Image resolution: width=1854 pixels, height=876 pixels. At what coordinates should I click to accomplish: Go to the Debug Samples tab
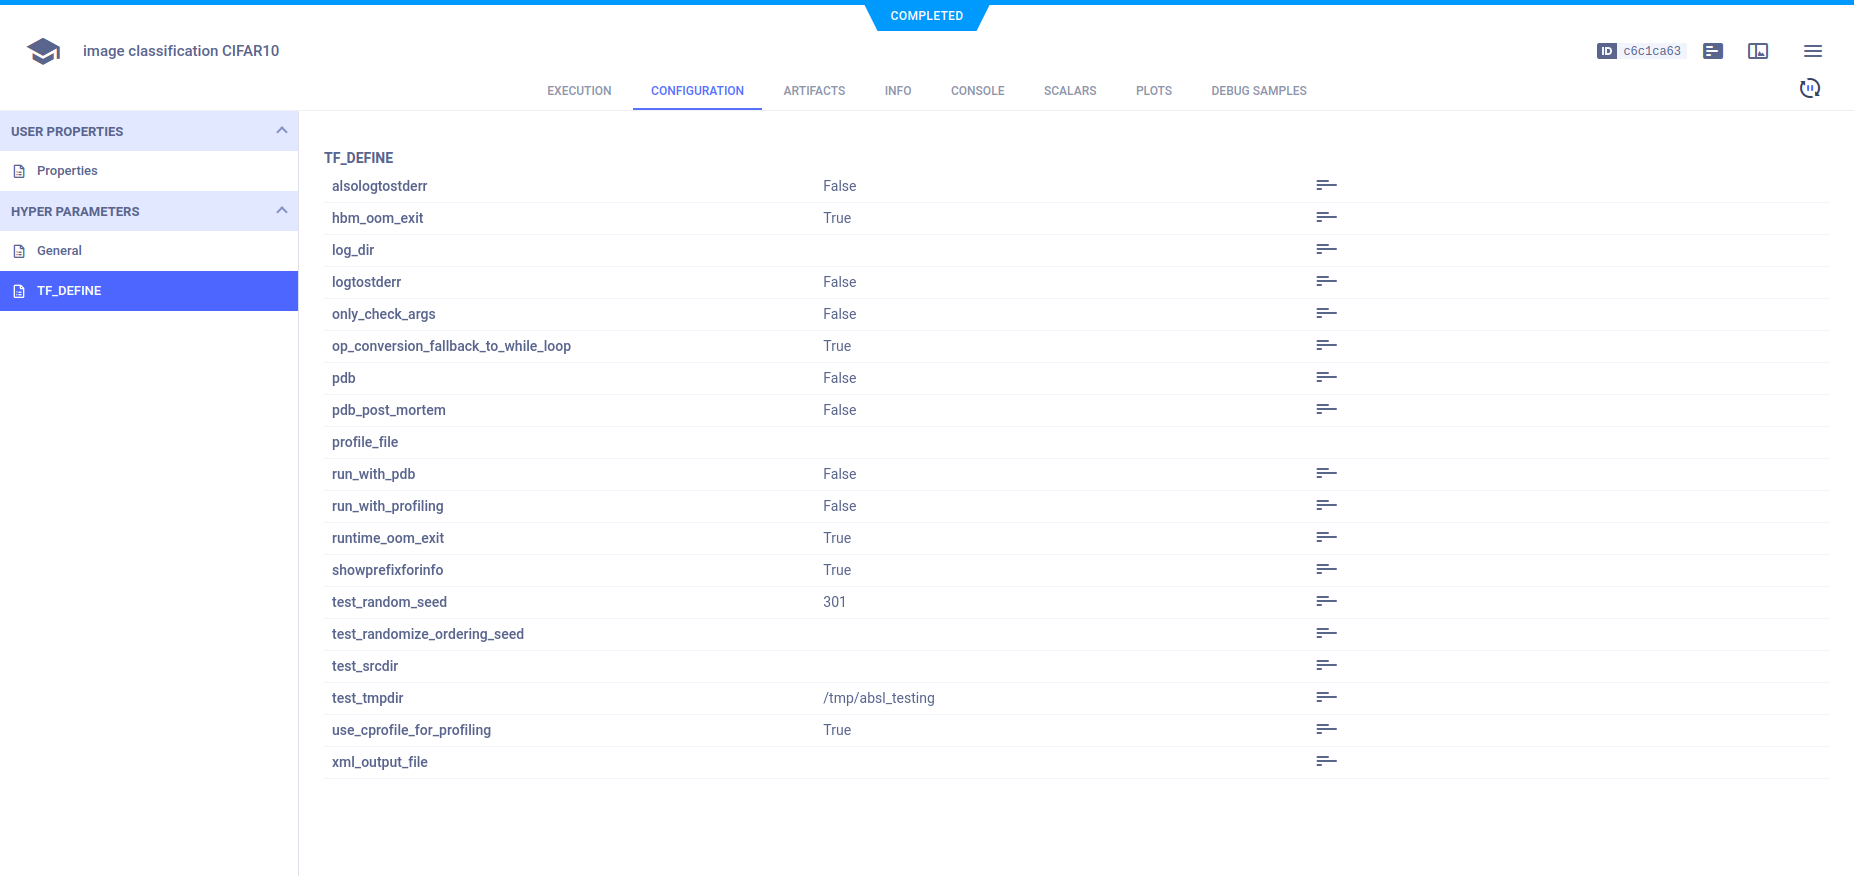(1258, 91)
